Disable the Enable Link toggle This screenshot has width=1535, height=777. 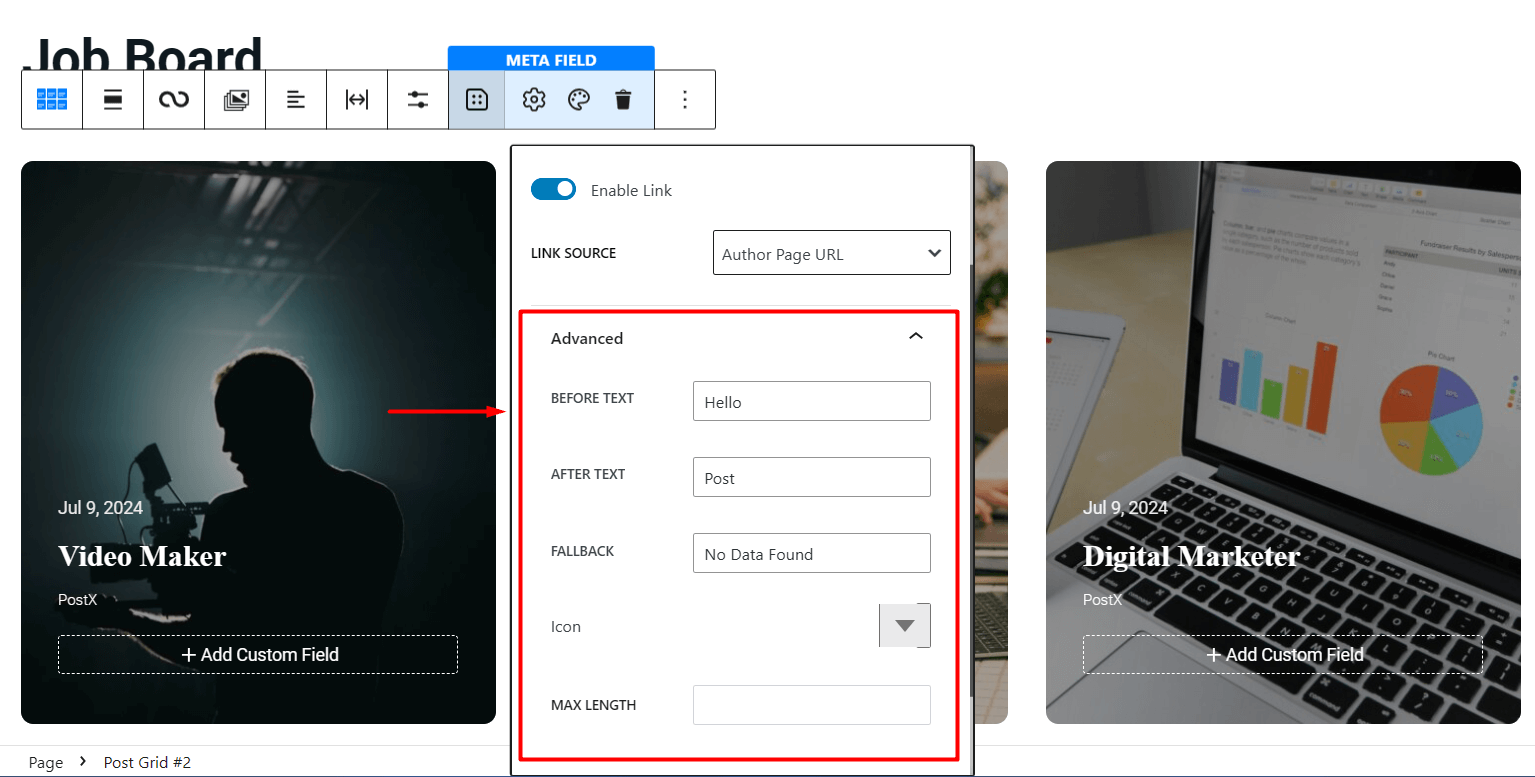click(x=553, y=189)
